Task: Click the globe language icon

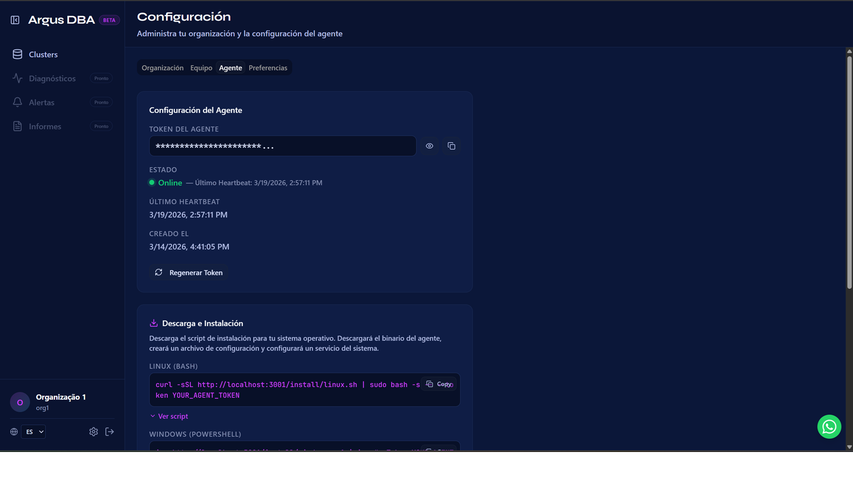Action: 14,432
